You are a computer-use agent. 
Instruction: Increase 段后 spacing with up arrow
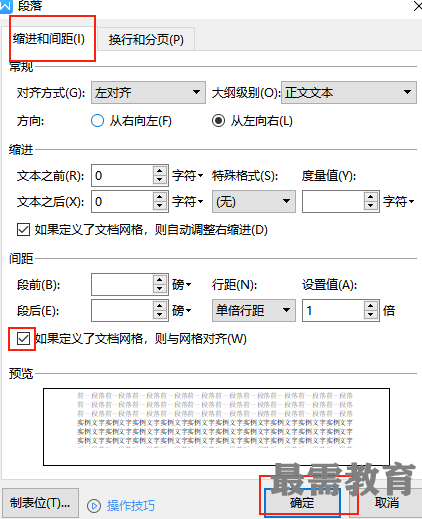click(160, 306)
